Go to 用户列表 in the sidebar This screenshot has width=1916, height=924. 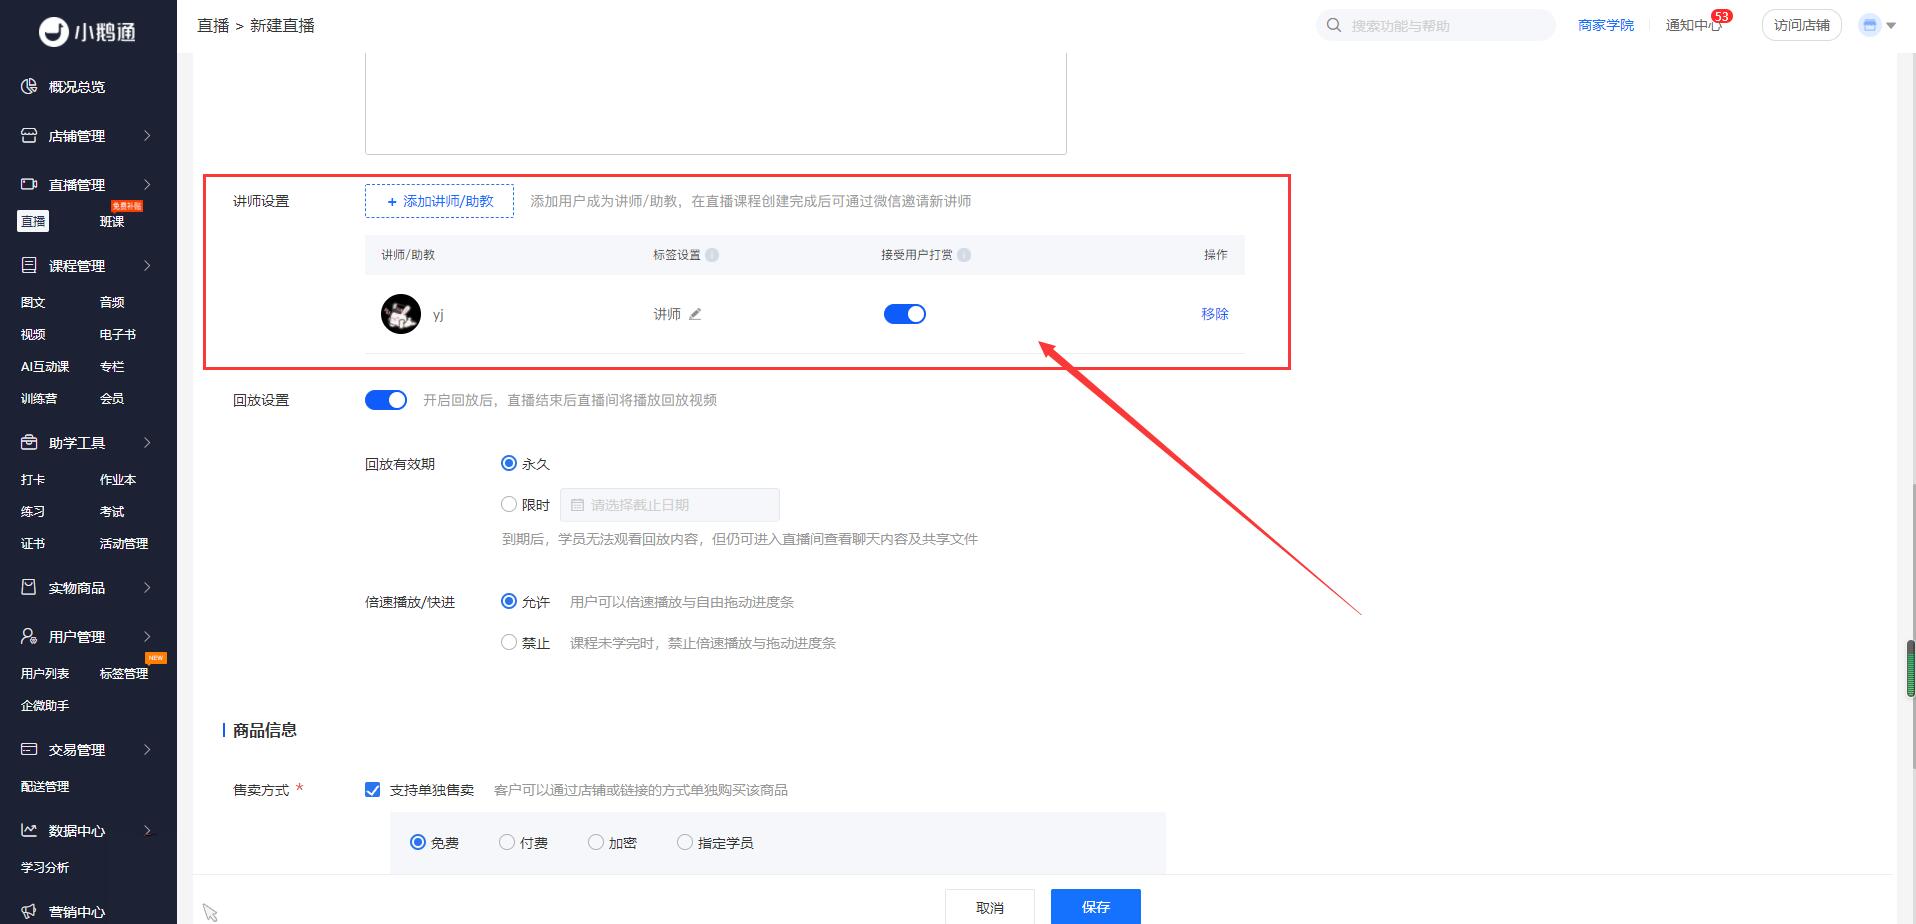pos(45,674)
